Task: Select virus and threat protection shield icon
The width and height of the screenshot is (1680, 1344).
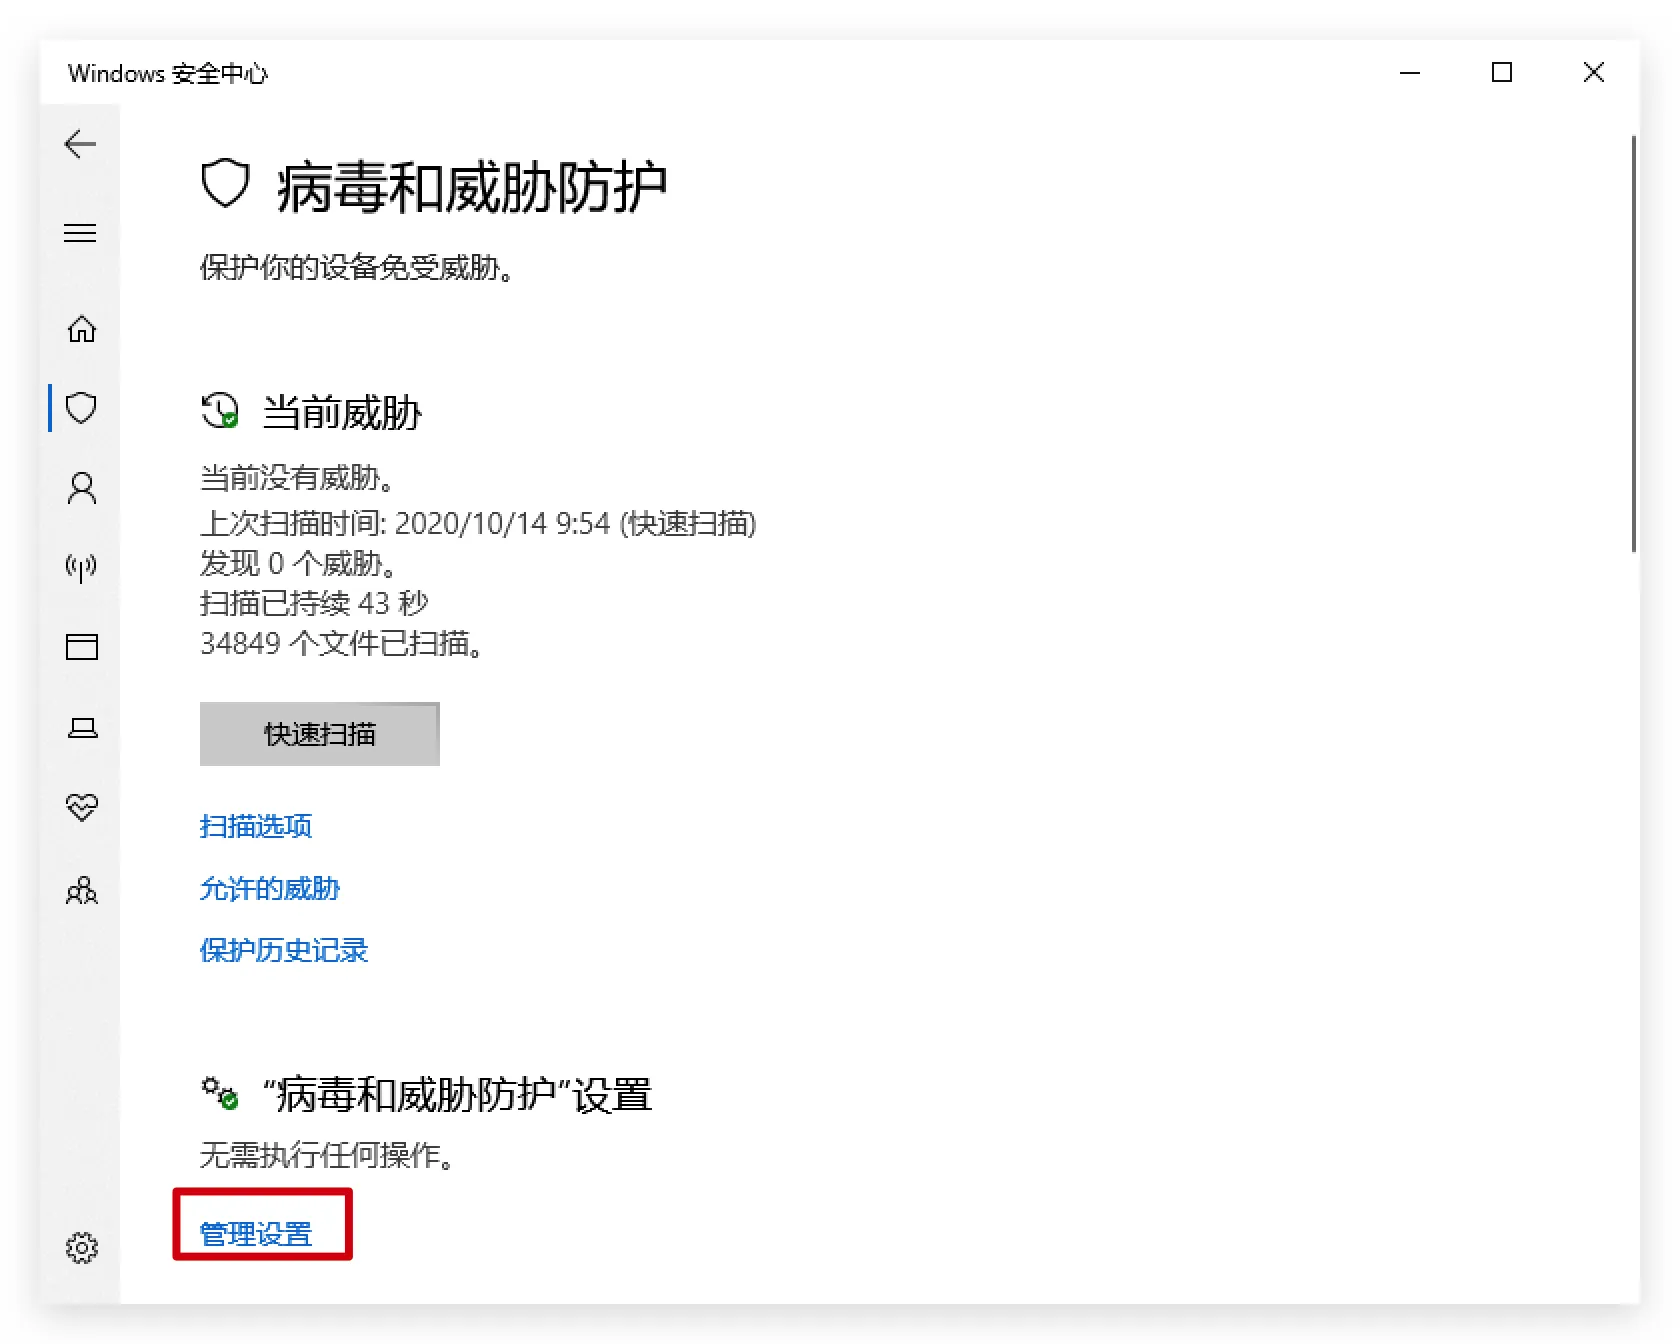Action: point(81,408)
